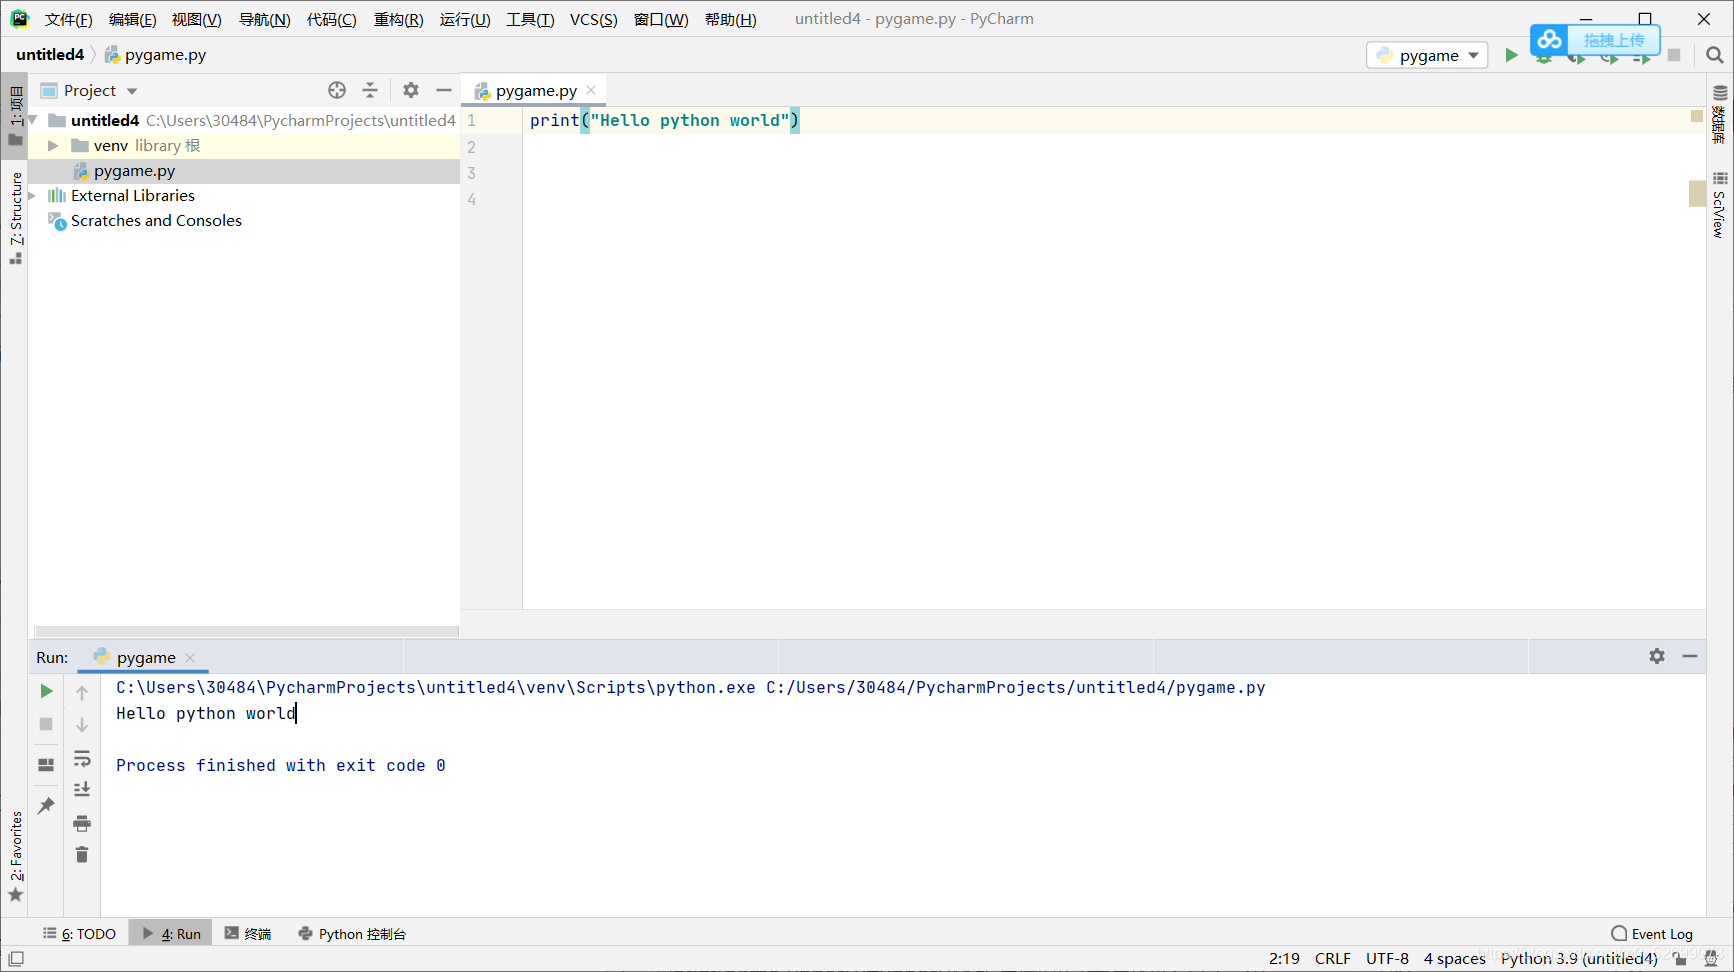Expand External Libraries node

33,196
